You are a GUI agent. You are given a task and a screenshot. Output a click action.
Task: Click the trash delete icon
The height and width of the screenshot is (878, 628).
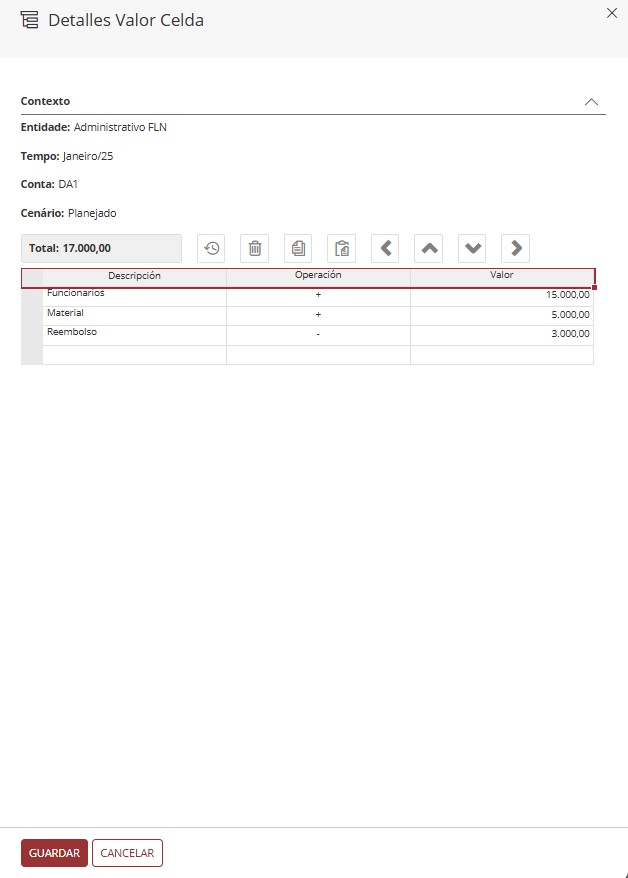point(255,248)
